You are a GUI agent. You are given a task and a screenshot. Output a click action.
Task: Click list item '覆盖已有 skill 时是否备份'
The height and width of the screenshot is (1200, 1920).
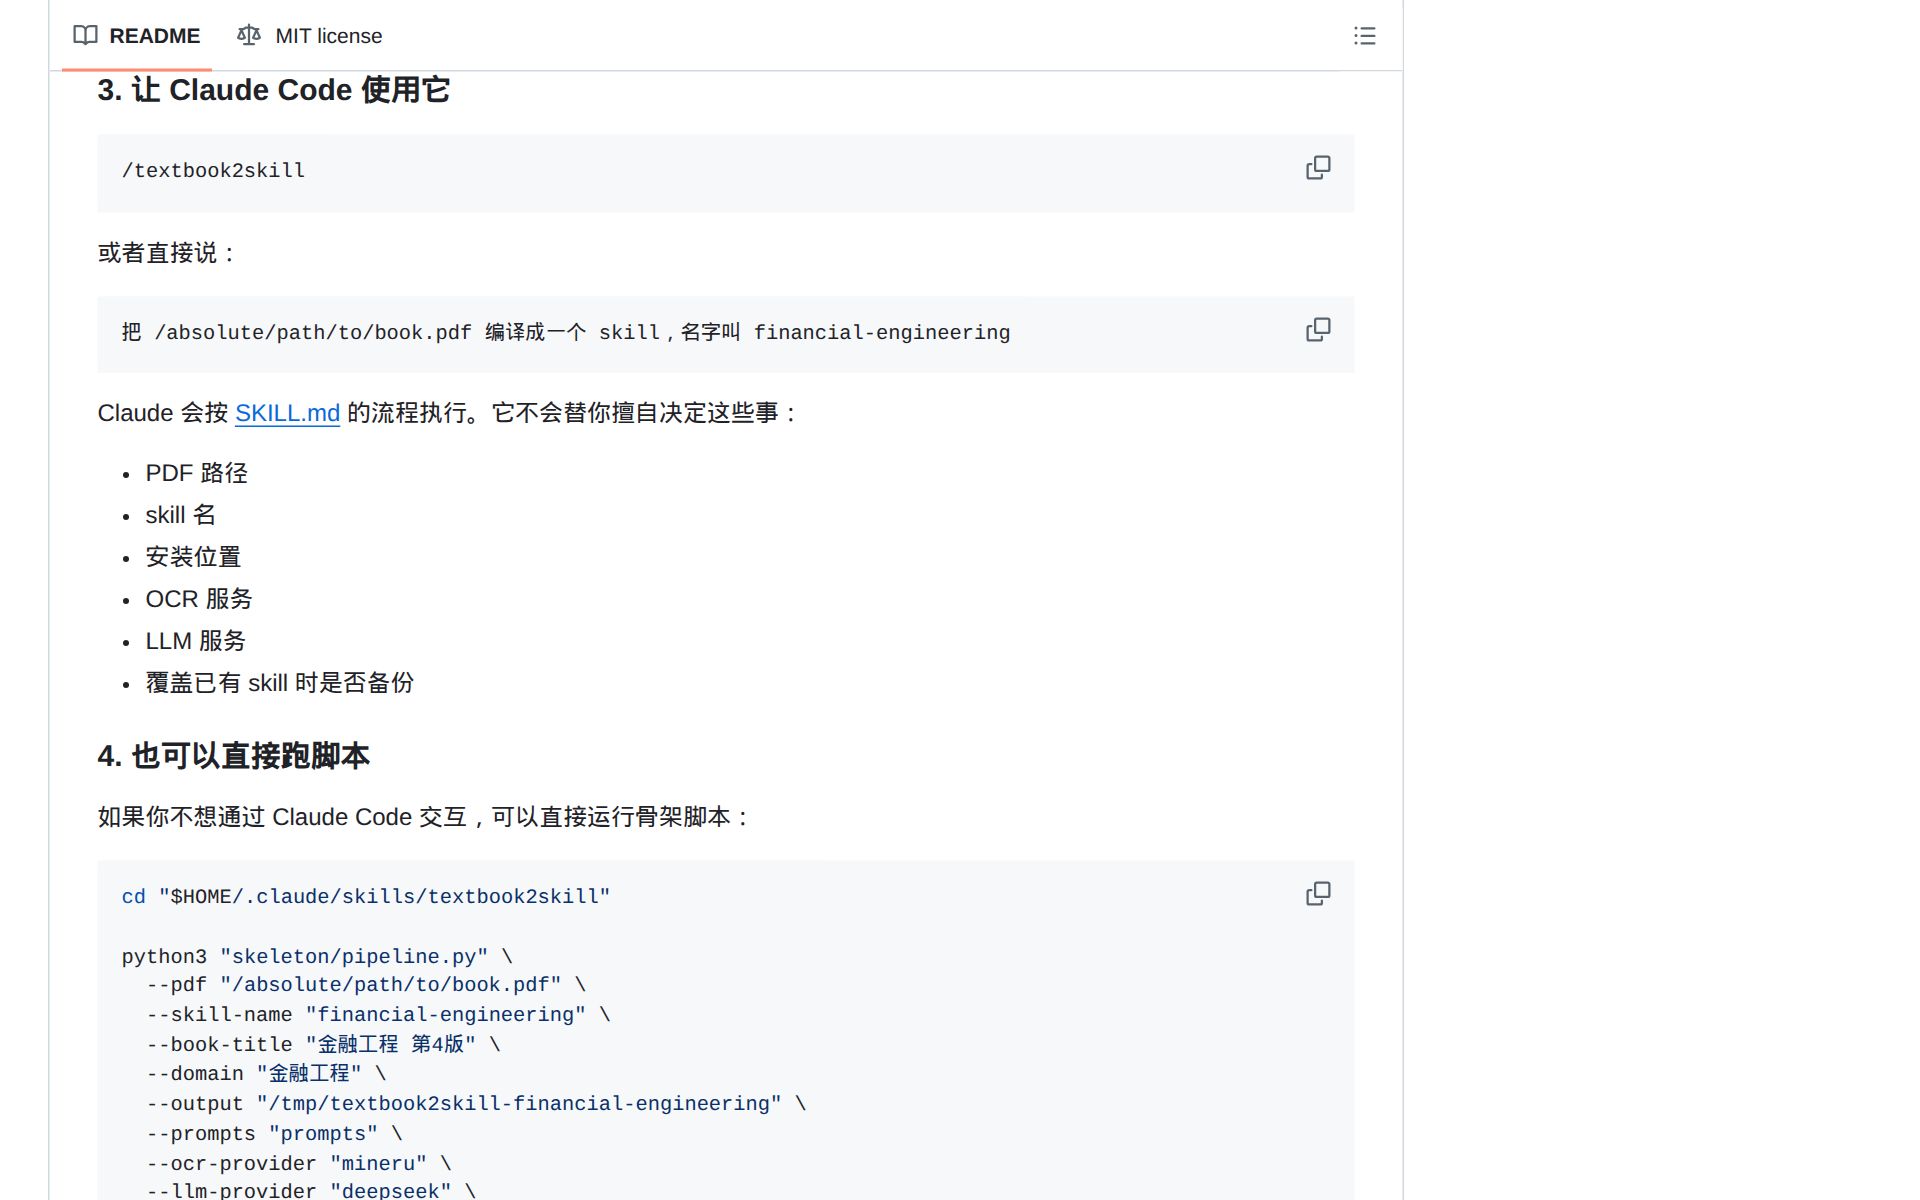pyautogui.click(x=280, y=683)
